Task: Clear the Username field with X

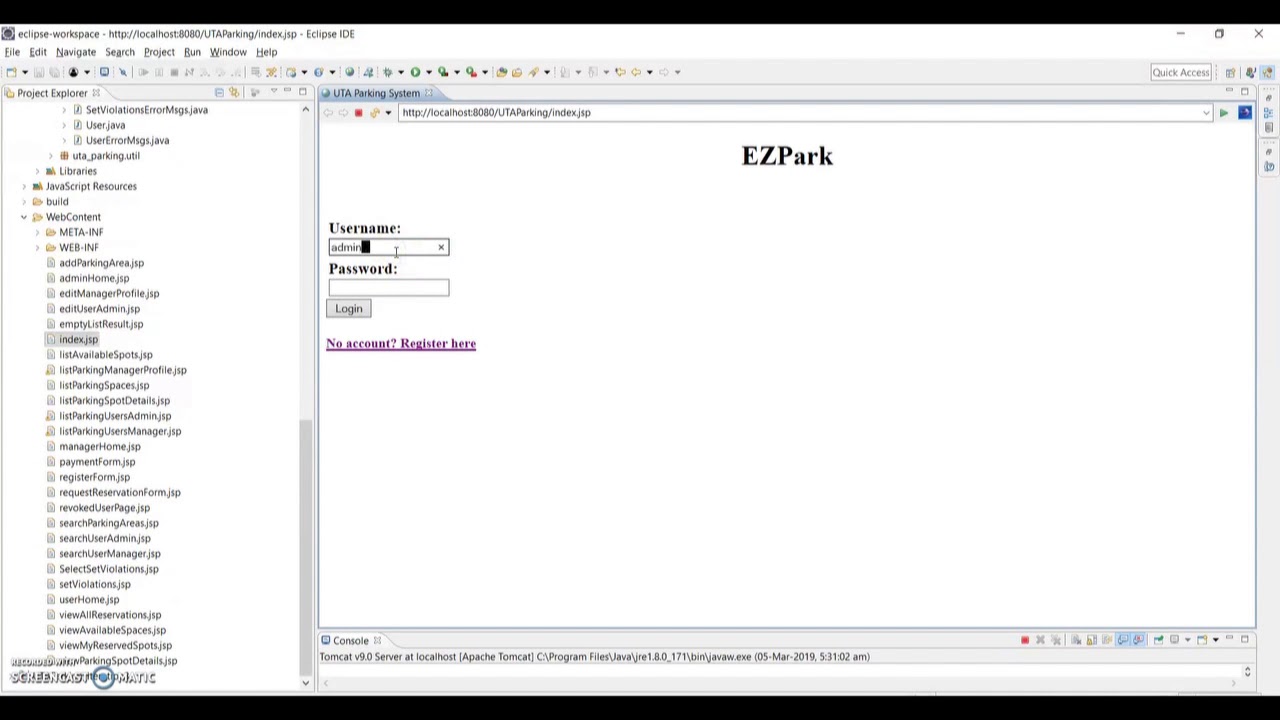Action: [440, 247]
